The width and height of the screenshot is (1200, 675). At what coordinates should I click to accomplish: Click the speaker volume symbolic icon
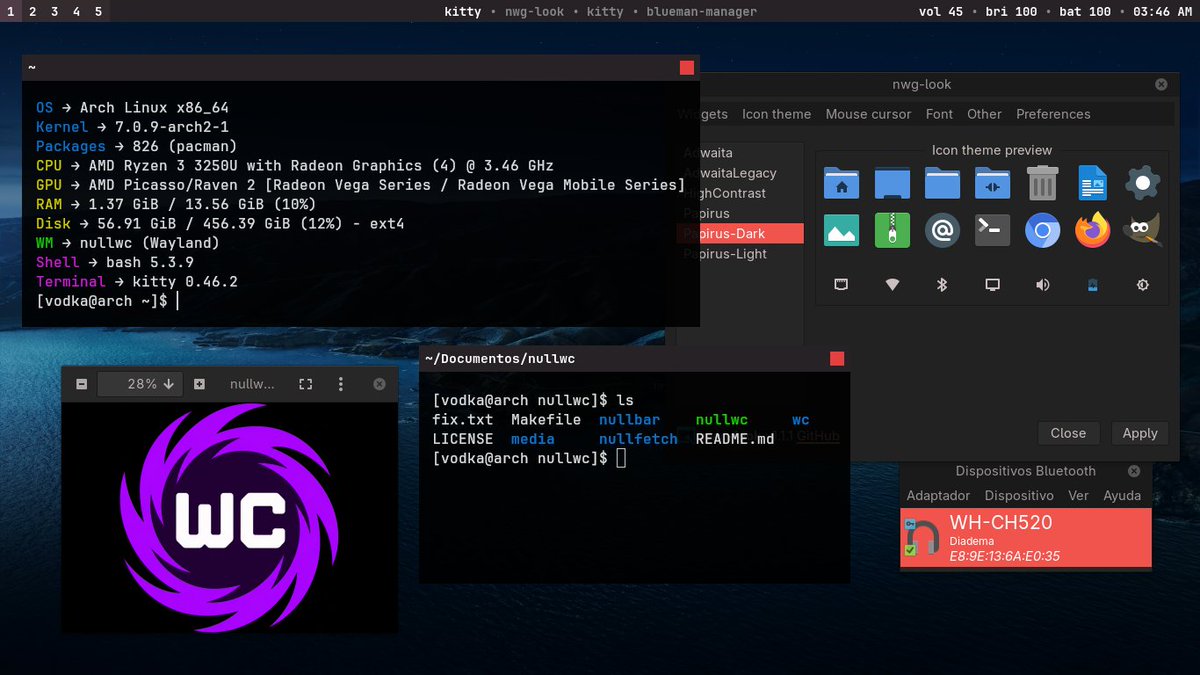(1042, 285)
